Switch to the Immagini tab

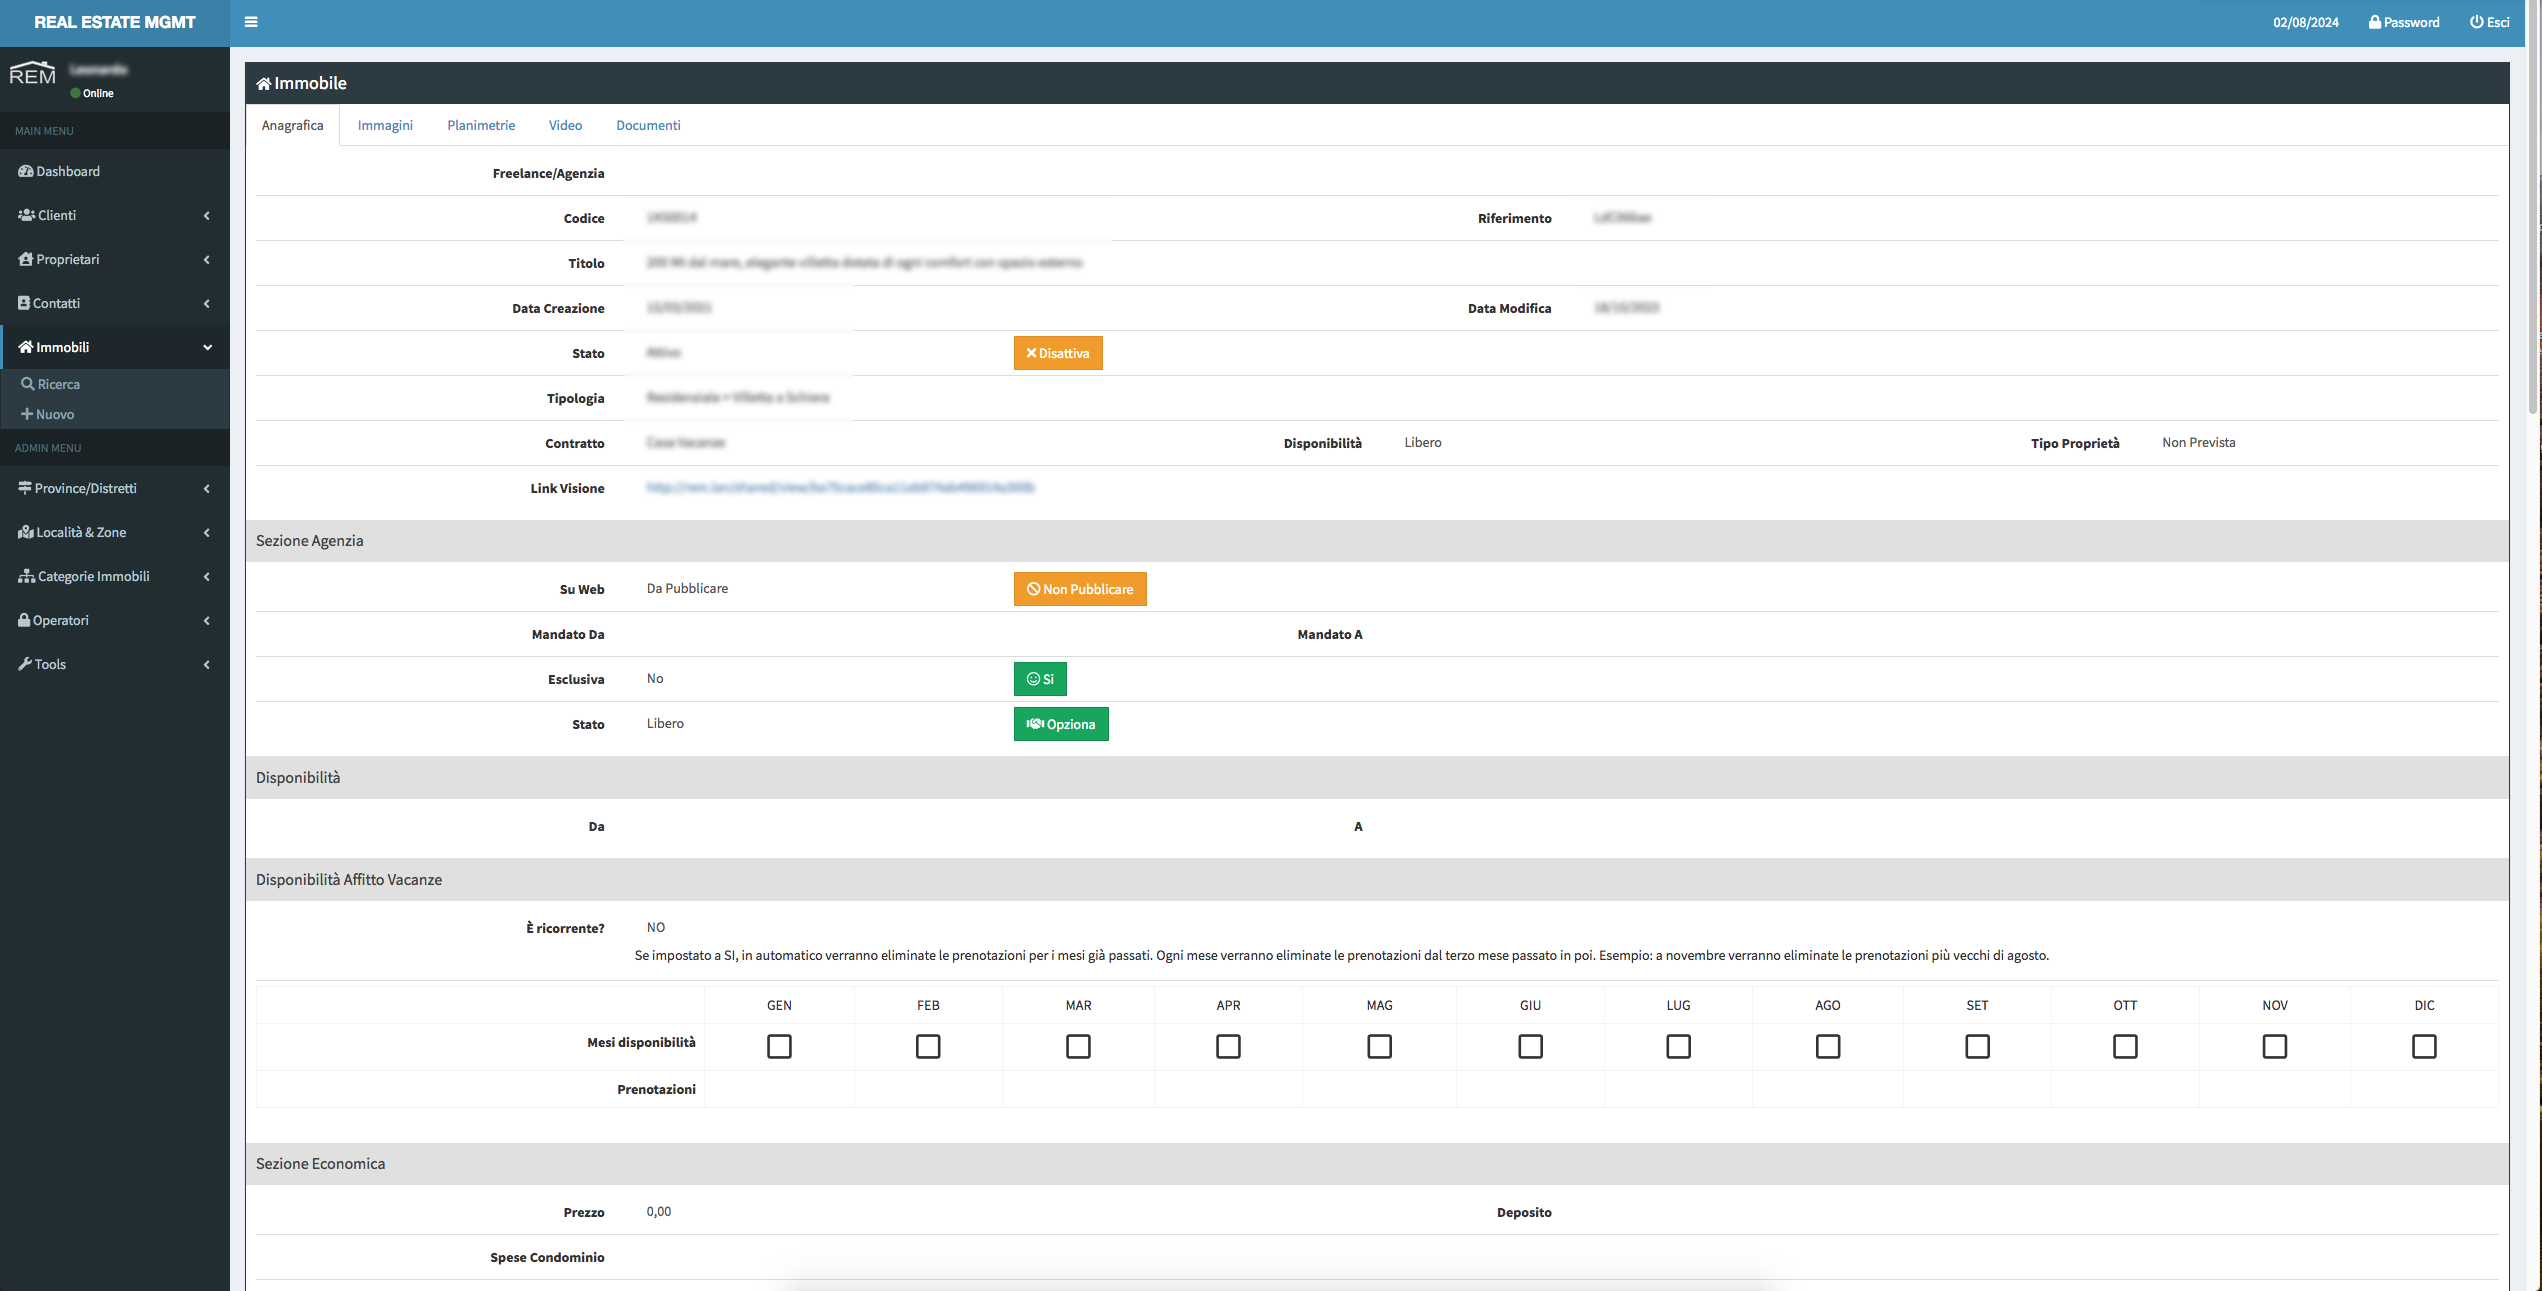click(x=385, y=125)
